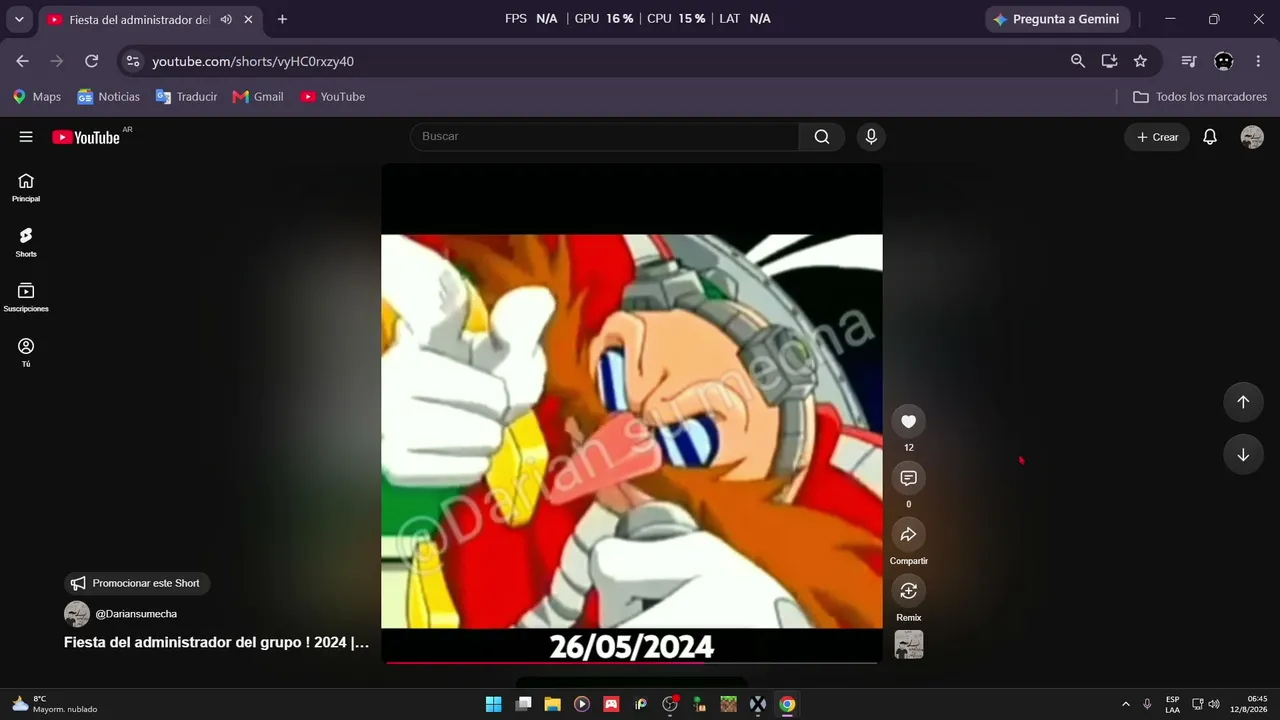The image size is (1280, 720).
Task: Seek on the Short's red progress bar
Action: [632, 662]
